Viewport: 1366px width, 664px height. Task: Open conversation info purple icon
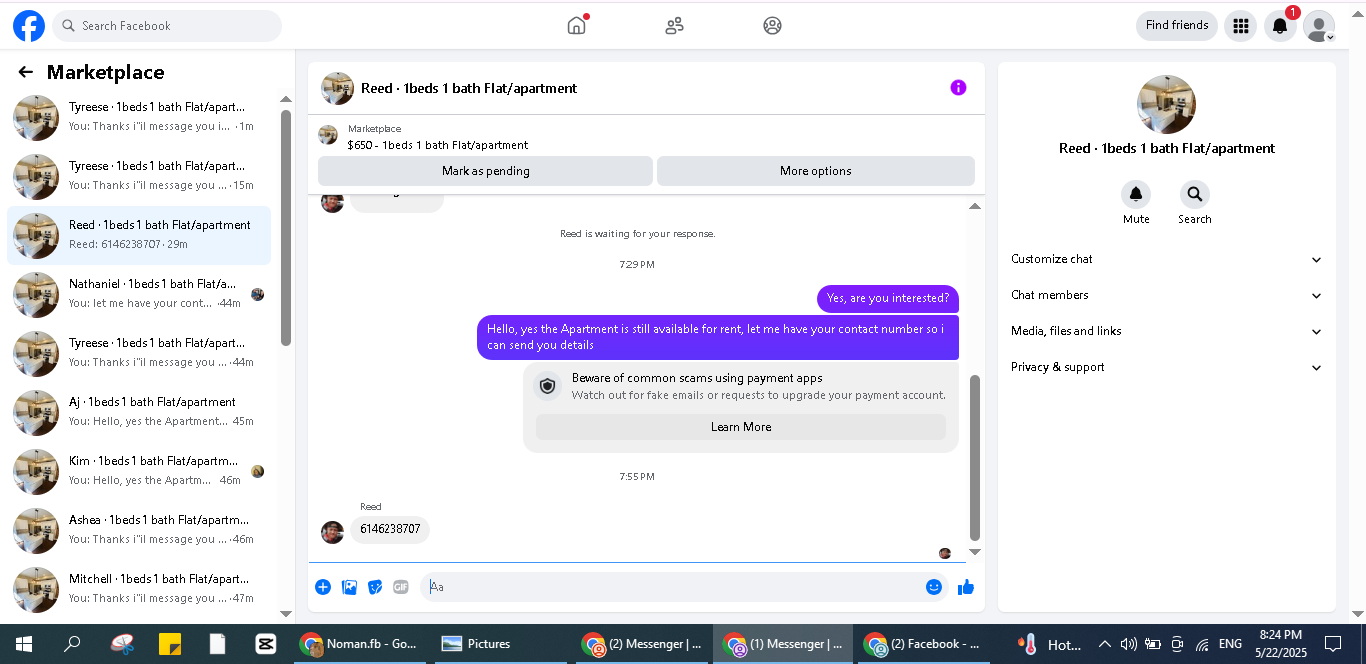(958, 88)
